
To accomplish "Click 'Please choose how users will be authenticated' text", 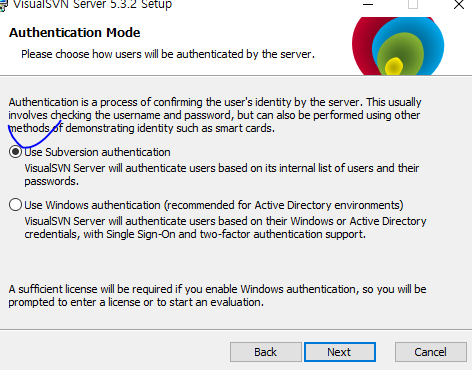I will [x=168, y=54].
